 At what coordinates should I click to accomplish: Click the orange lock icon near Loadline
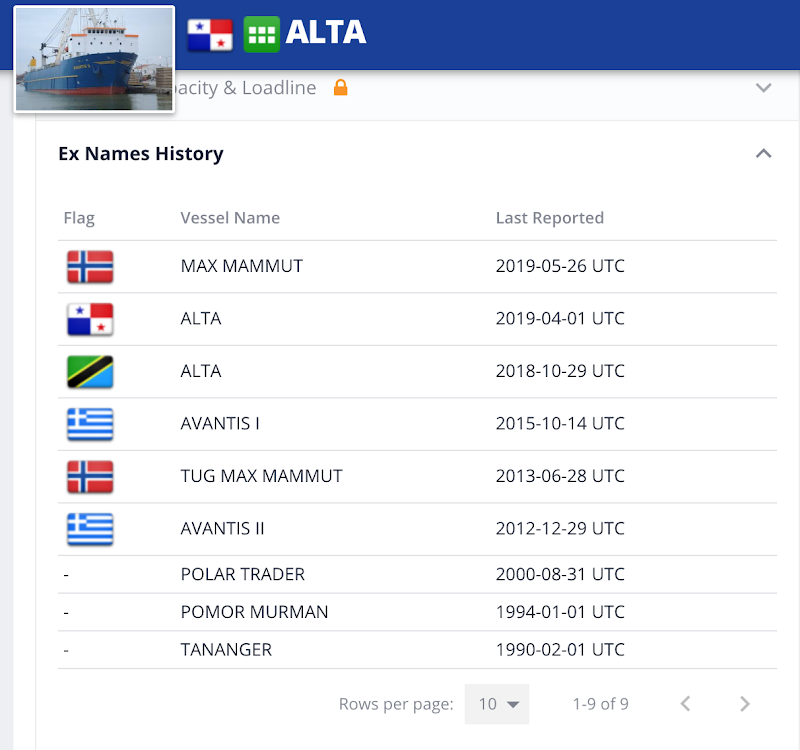340,88
